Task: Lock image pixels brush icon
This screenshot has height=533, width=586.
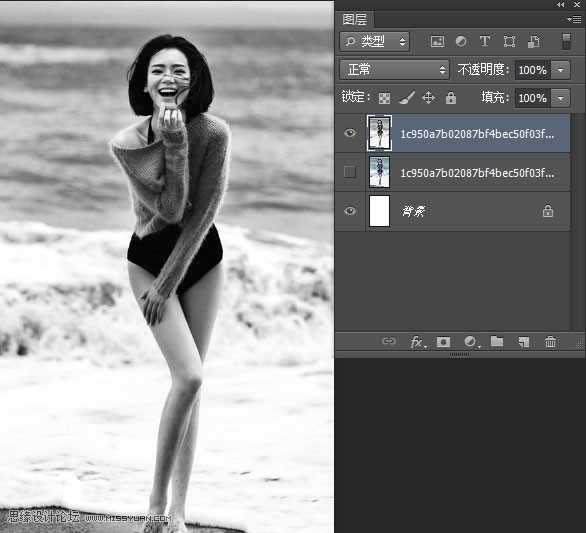Action: pos(407,98)
